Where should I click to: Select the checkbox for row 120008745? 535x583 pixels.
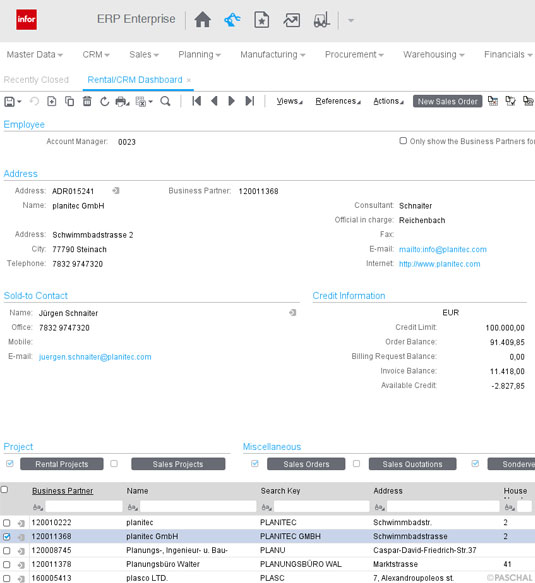coord(7,551)
